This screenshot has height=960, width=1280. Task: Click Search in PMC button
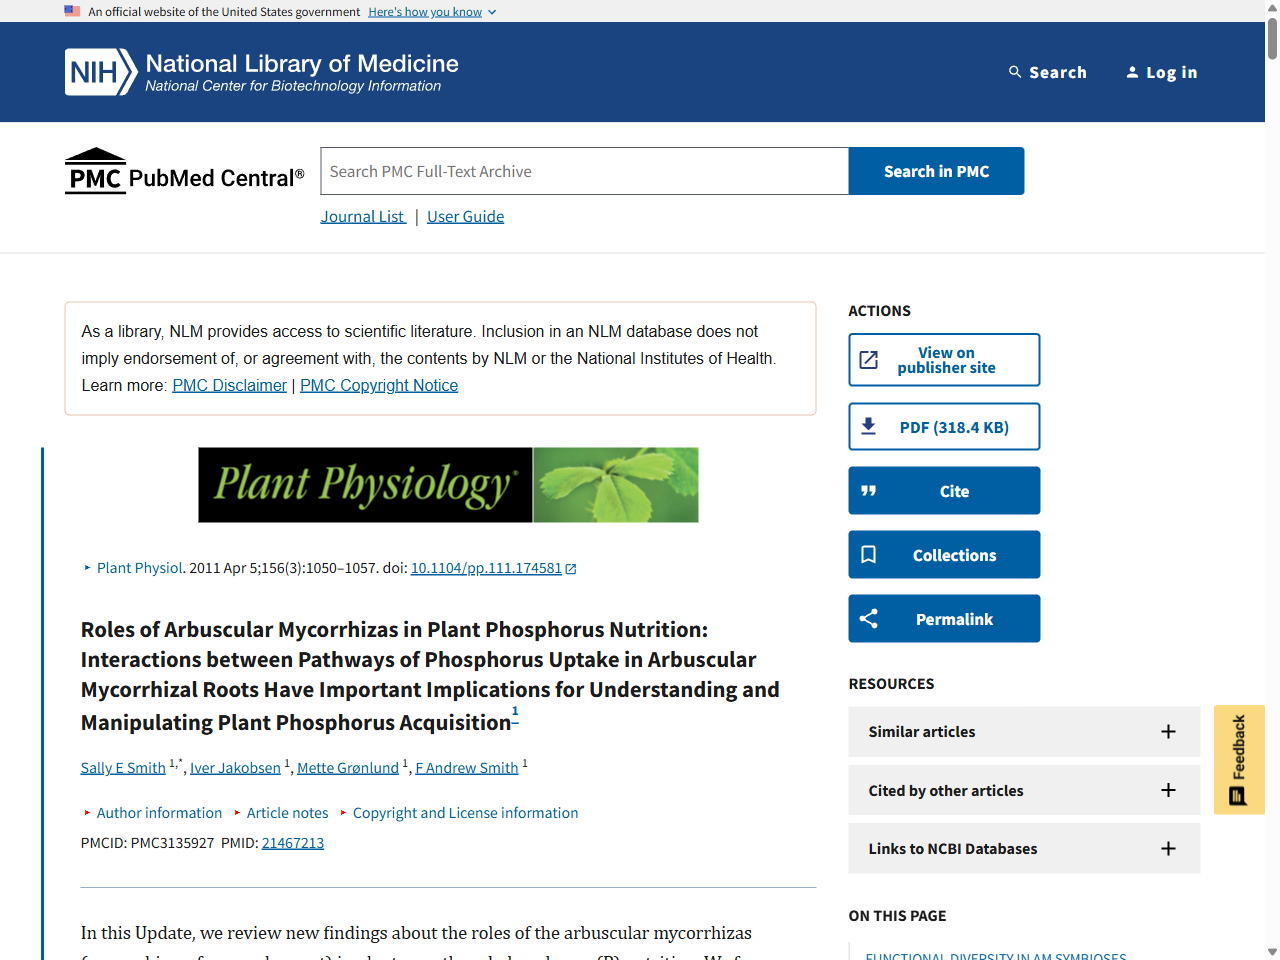coord(936,171)
